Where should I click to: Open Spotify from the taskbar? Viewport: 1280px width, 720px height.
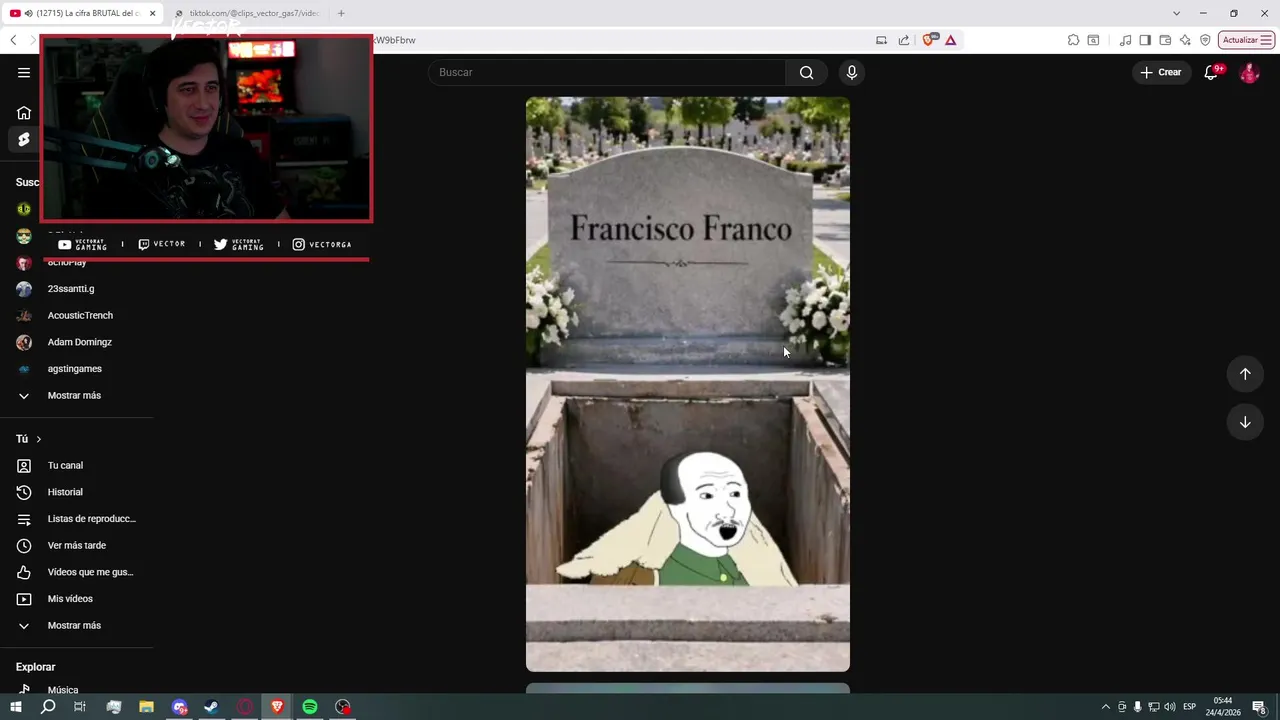click(x=310, y=707)
